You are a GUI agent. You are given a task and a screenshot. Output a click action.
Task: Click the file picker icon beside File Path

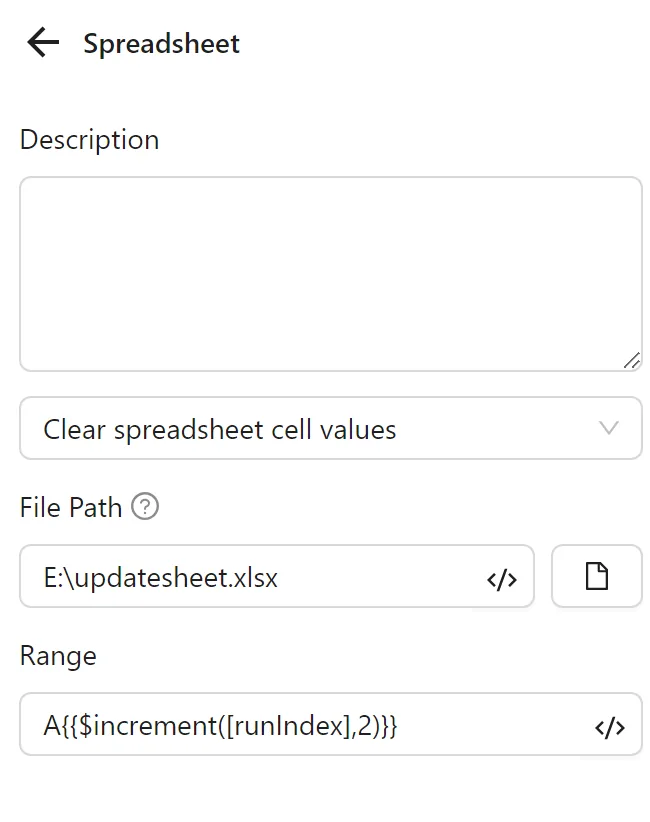[x=597, y=576]
